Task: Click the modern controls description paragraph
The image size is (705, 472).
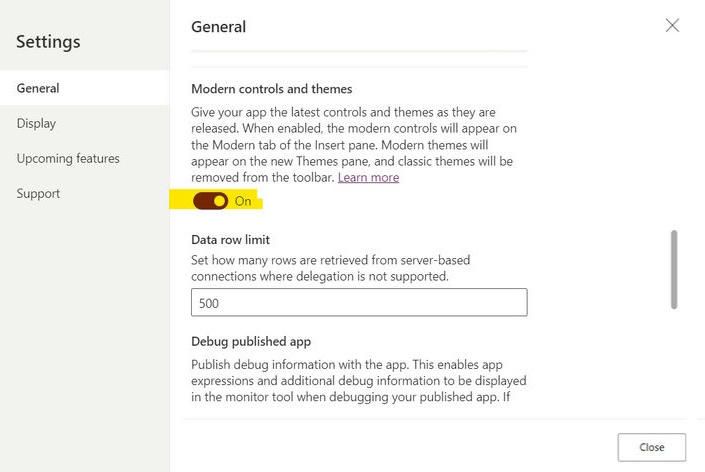Action: click(x=350, y=145)
